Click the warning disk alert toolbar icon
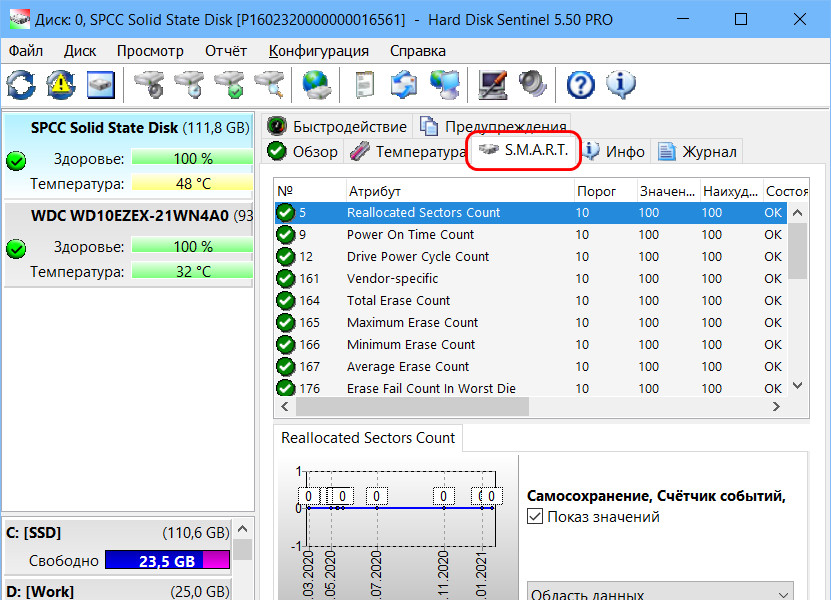The height and width of the screenshot is (600, 831). [x=61, y=84]
